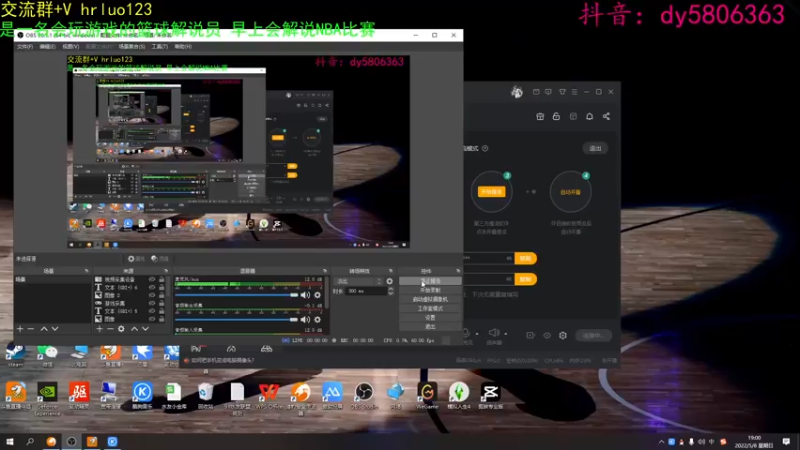Switch to OBS via its taskbar icon
The image size is (800, 450).
71,441
